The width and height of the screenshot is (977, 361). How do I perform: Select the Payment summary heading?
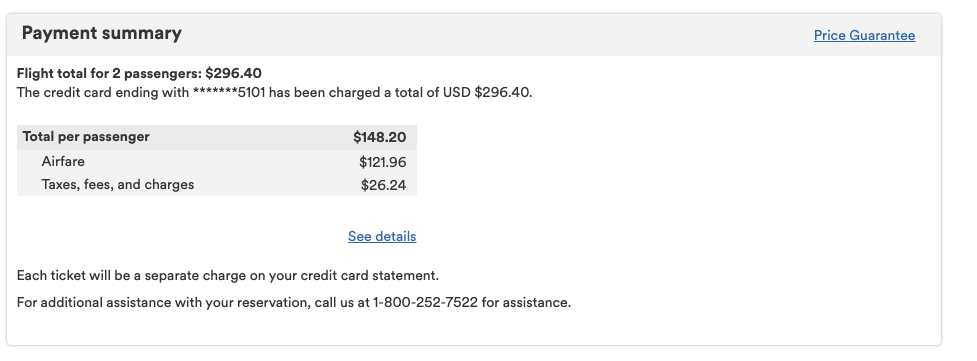102,33
